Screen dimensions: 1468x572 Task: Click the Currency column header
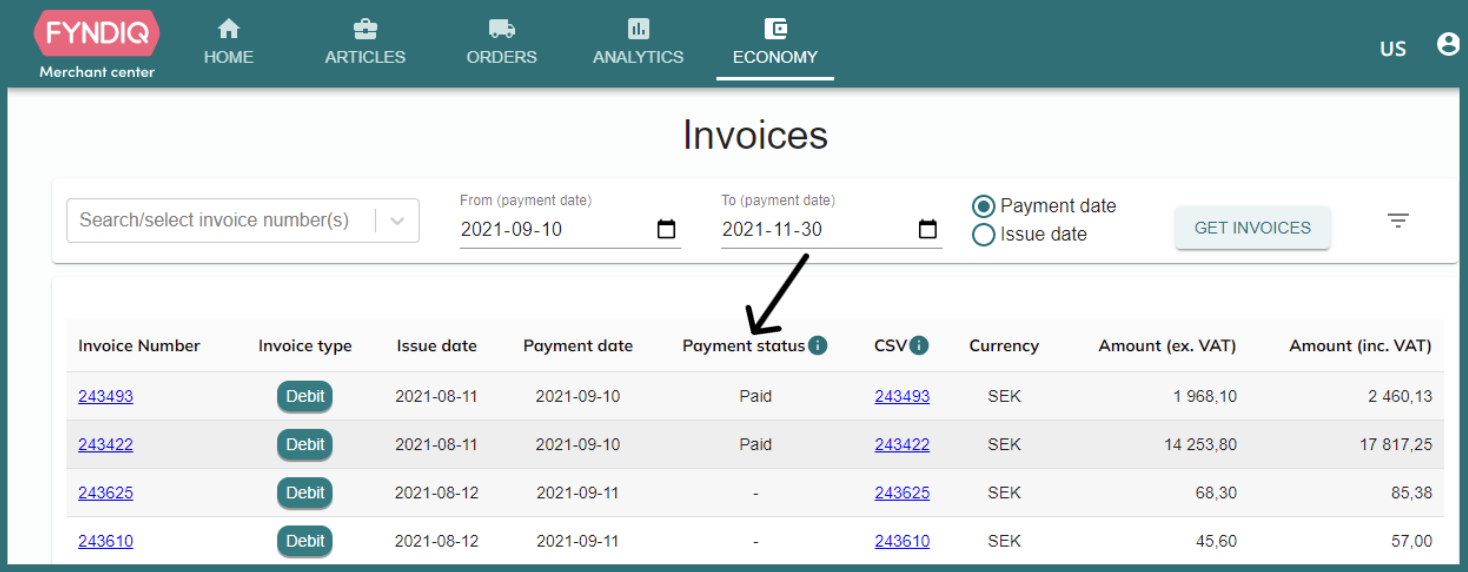pyautogui.click(x=1004, y=346)
